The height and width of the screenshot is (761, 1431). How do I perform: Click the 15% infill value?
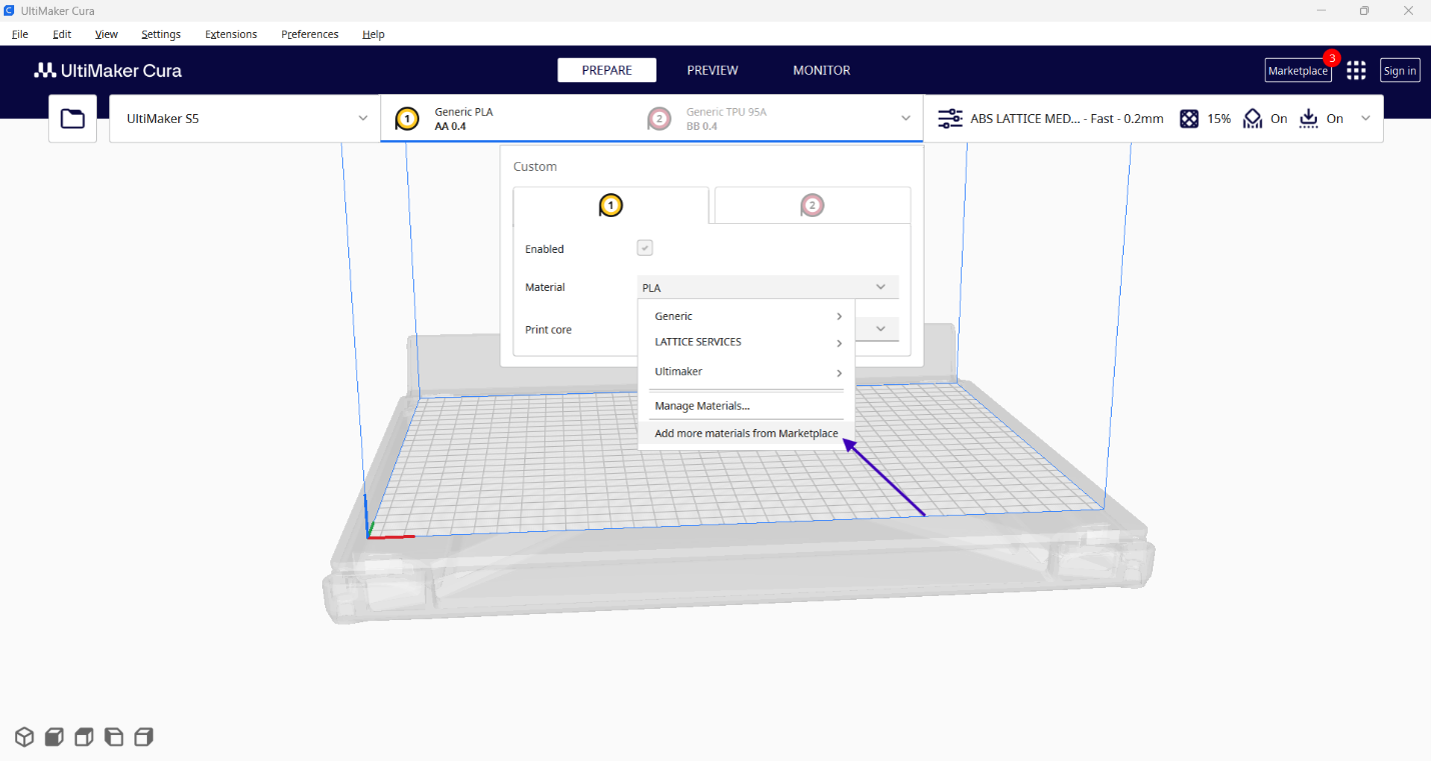click(x=1219, y=118)
